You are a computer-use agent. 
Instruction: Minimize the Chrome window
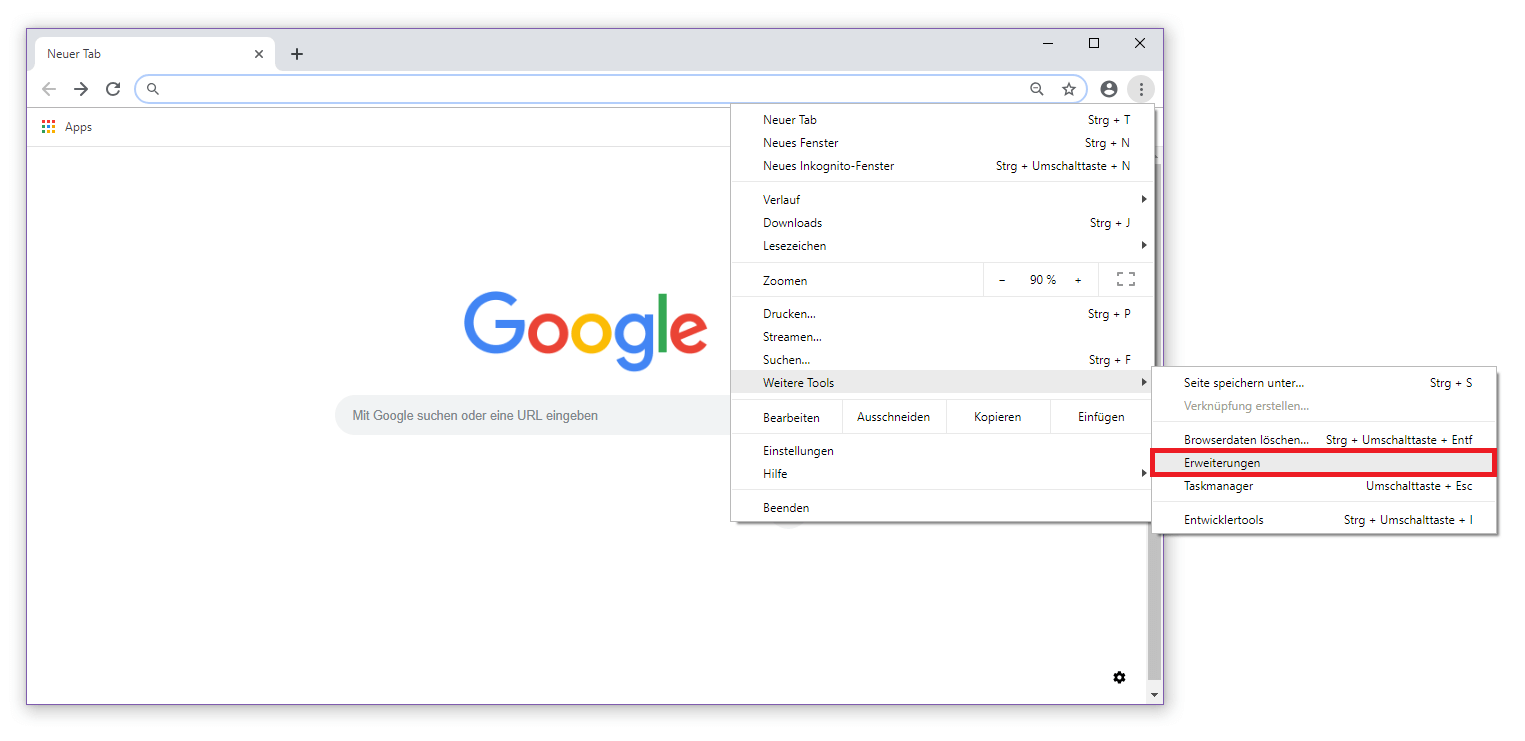pyautogui.click(x=1048, y=44)
